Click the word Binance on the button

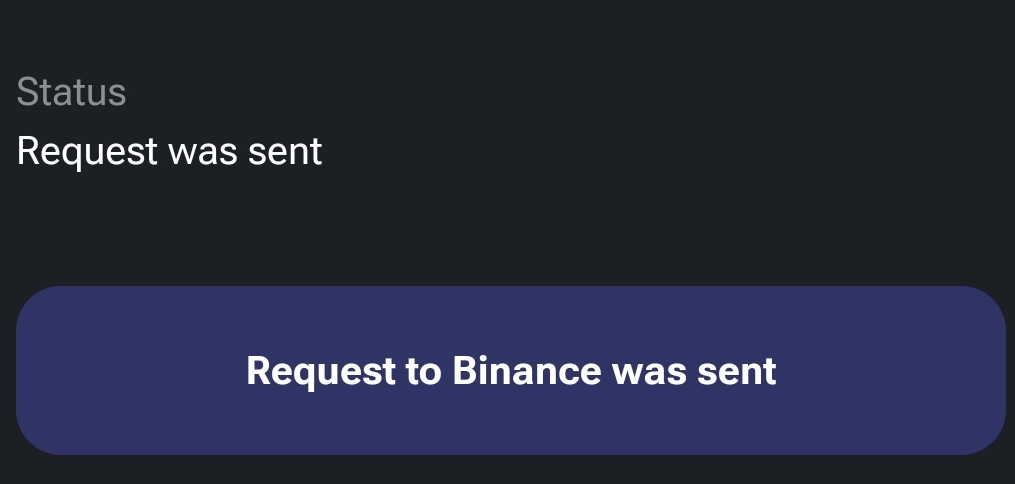click(526, 371)
